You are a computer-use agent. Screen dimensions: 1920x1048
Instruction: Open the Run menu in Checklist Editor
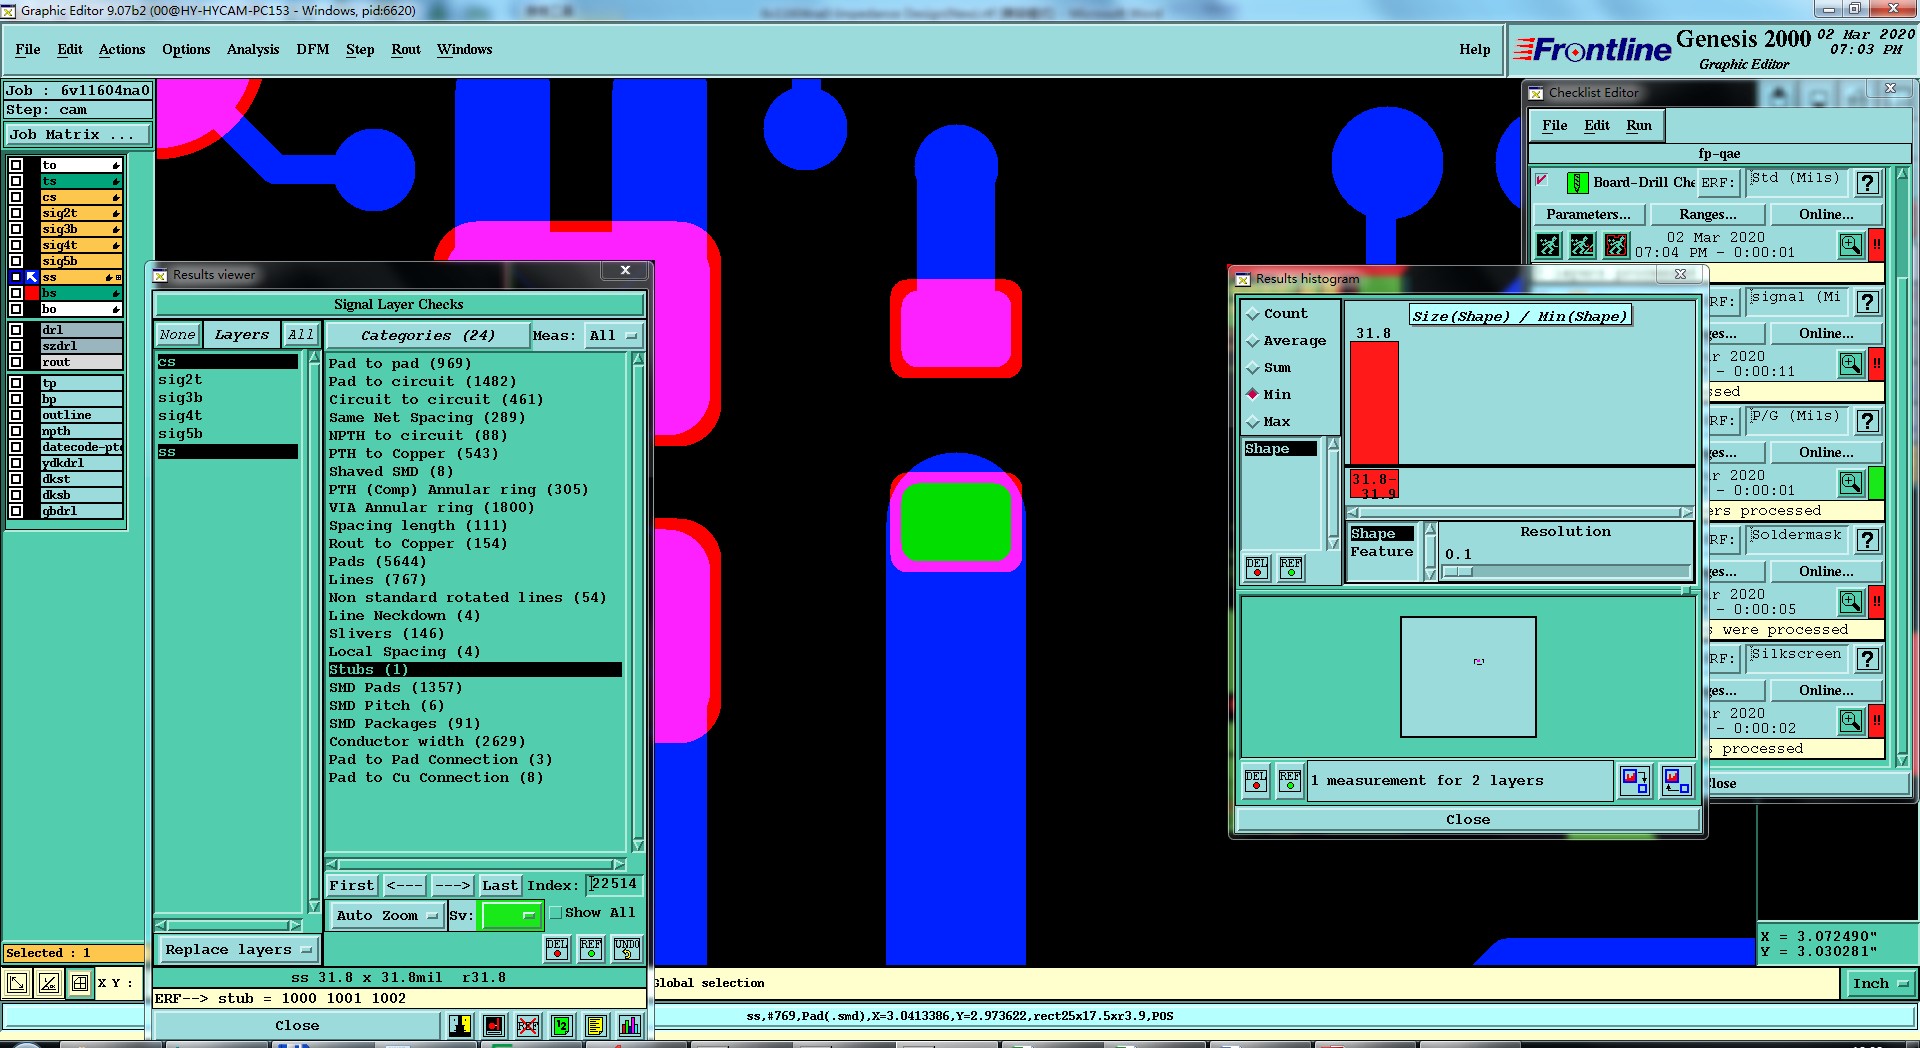coord(1638,126)
